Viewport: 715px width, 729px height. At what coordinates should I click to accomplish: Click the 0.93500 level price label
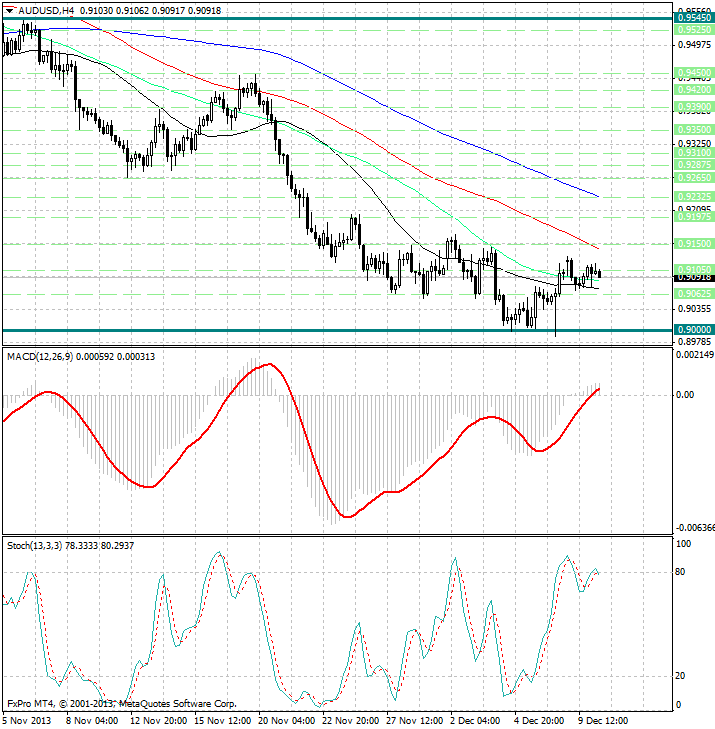(694, 130)
